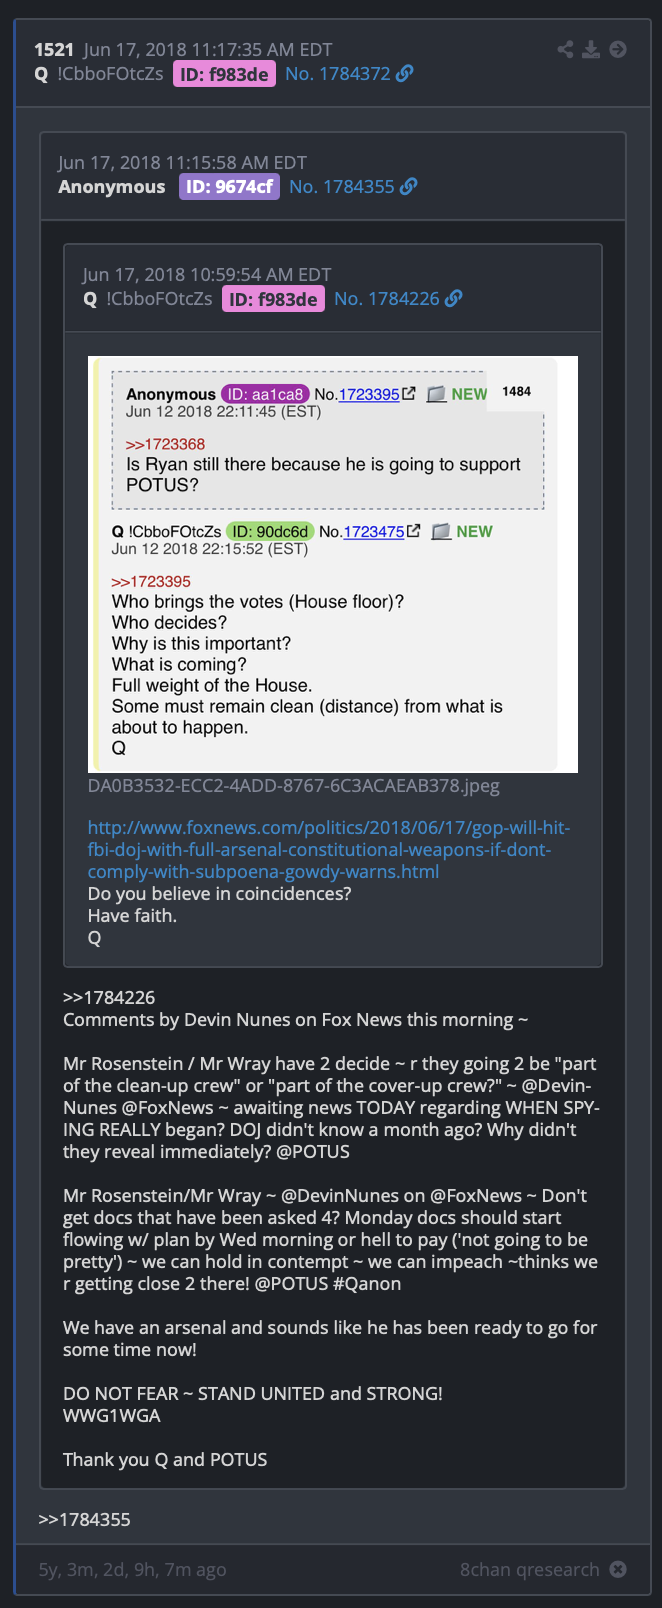This screenshot has height=1608, width=662.
Task: Click the pink ID: f983de badge in nested post
Action: pyautogui.click(x=273, y=299)
